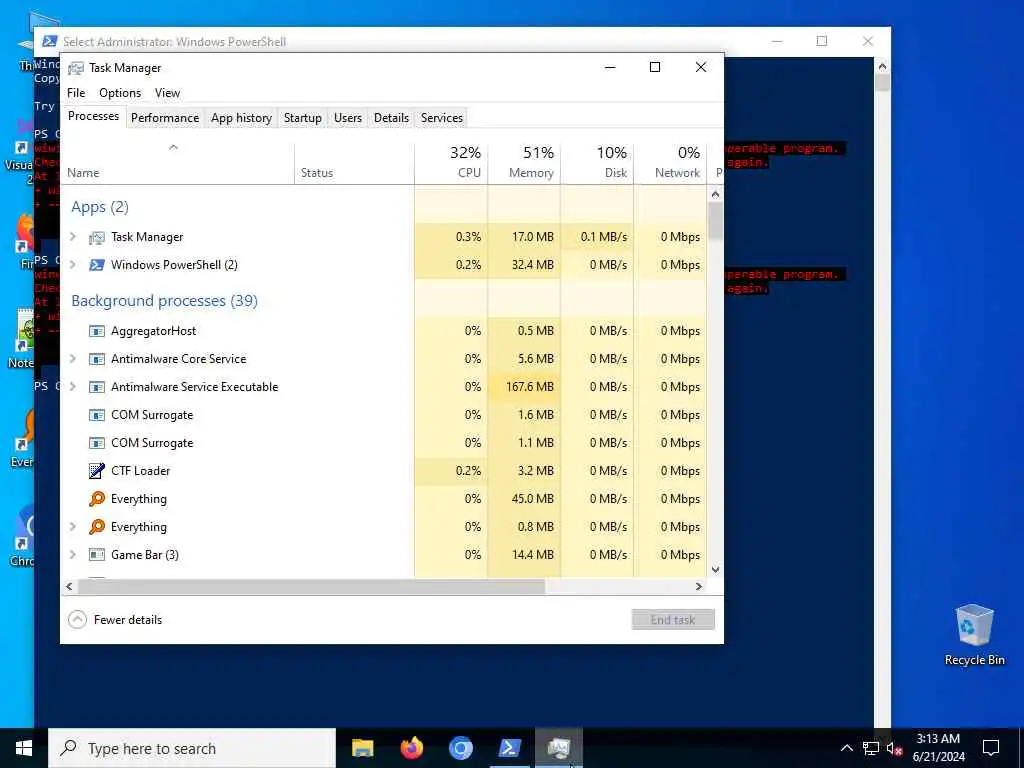Sort processes by CPU usage
This screenshot has height=768, width=1024.
(x=451, y=163)
